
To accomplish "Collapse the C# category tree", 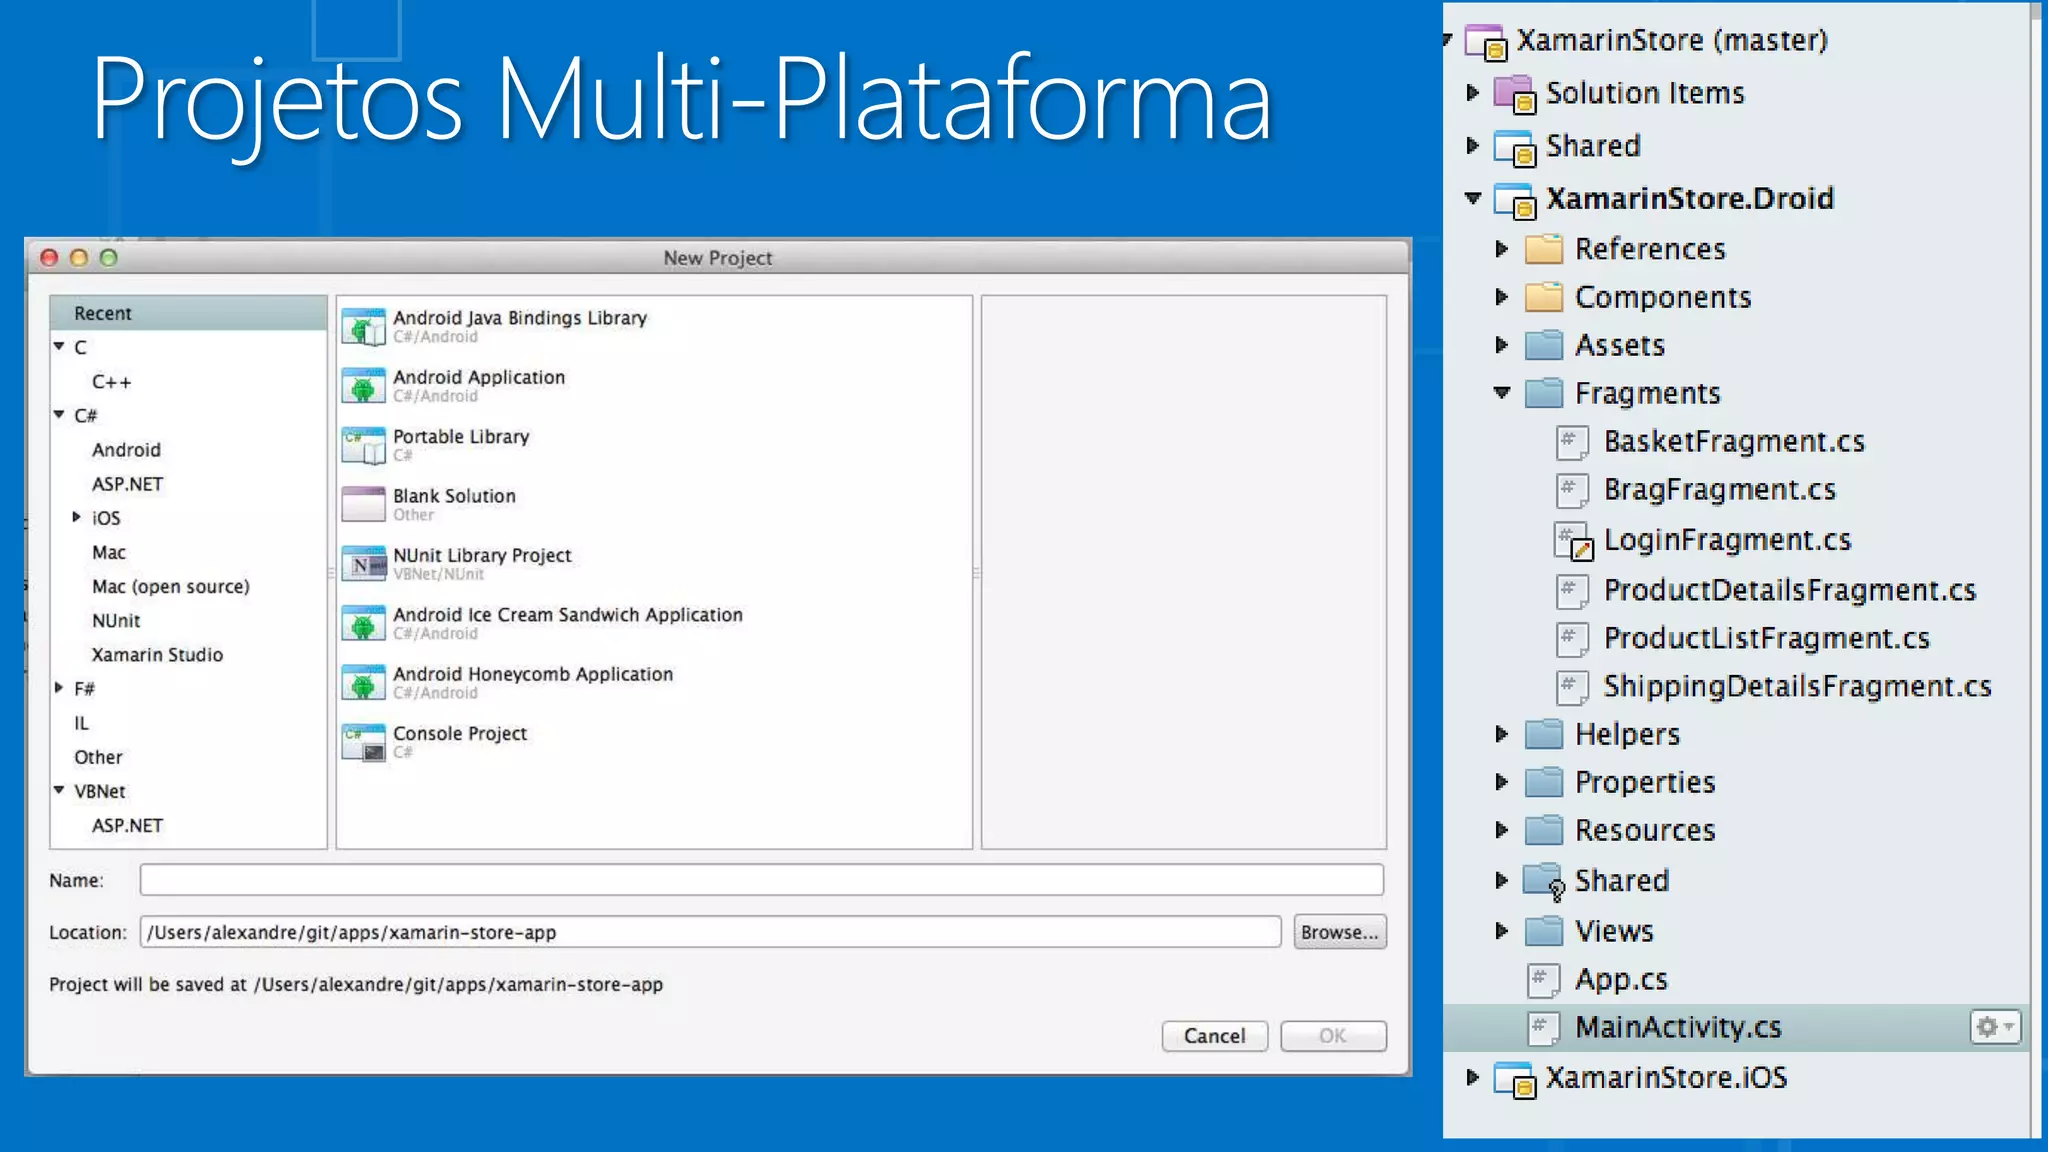I will 59,414.
